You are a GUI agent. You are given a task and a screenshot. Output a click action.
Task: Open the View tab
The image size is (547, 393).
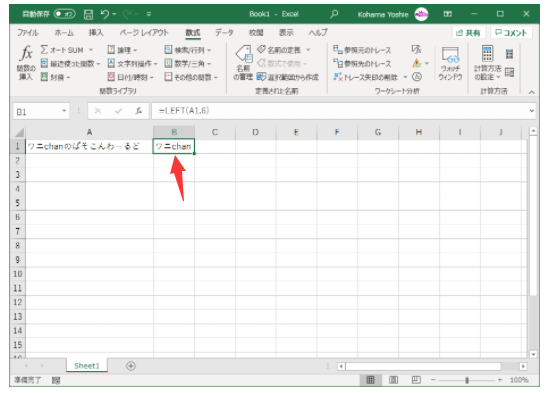(x=286, y=33)
